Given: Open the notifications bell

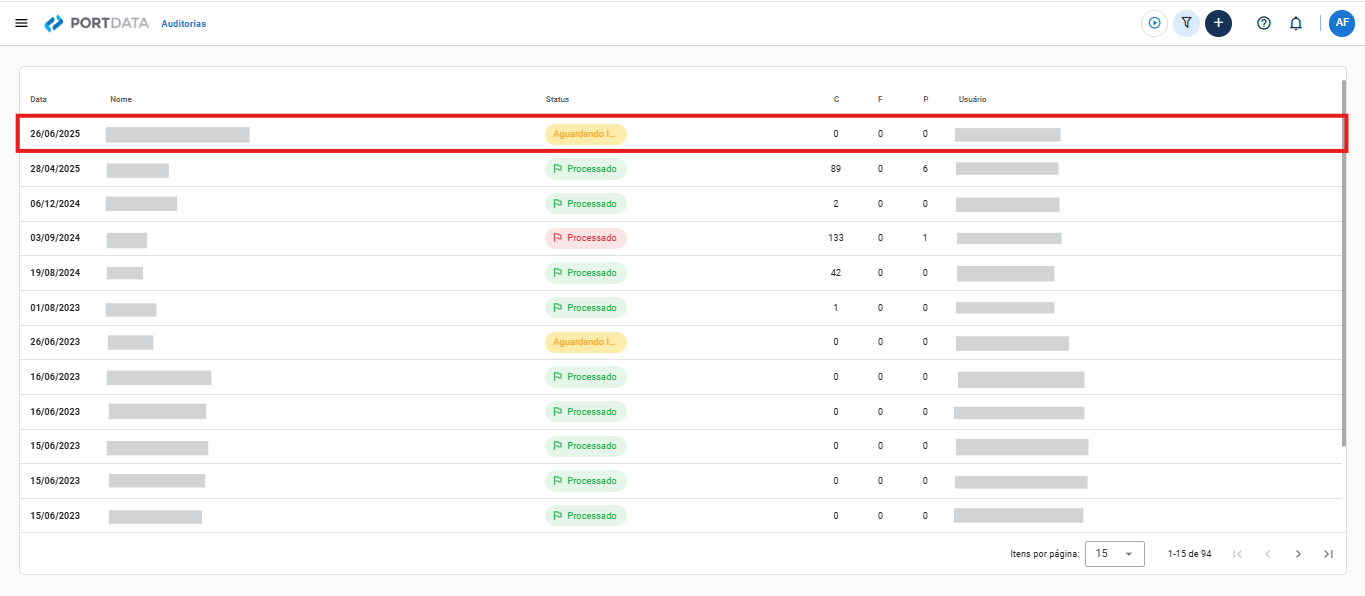Looking at the screenshot, I should tap(1296, 23).
